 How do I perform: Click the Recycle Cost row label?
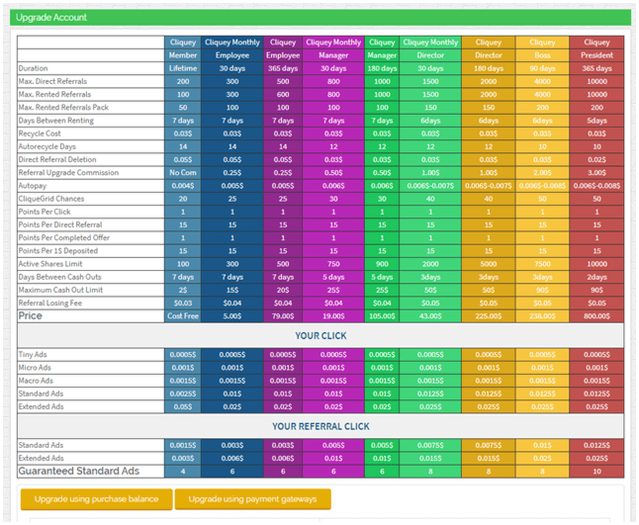[40, 133]
